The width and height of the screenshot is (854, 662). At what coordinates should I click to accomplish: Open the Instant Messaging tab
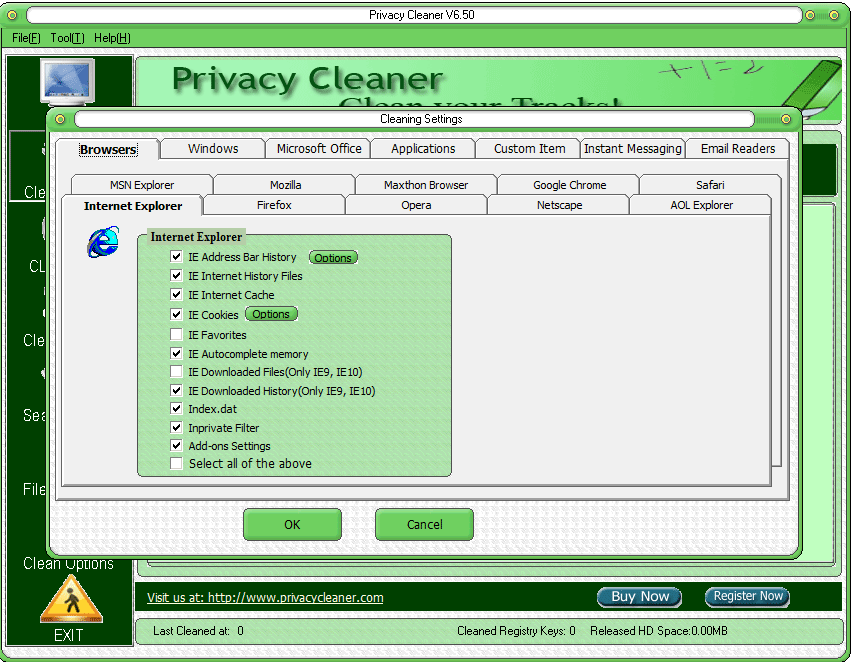point(633,149)
